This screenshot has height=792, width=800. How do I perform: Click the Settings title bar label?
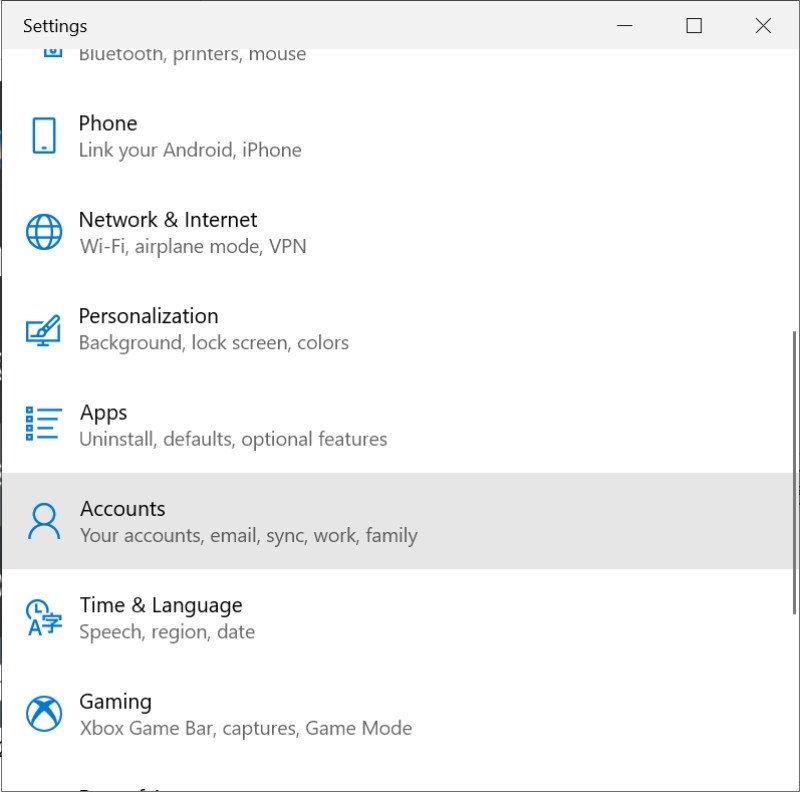54,26
